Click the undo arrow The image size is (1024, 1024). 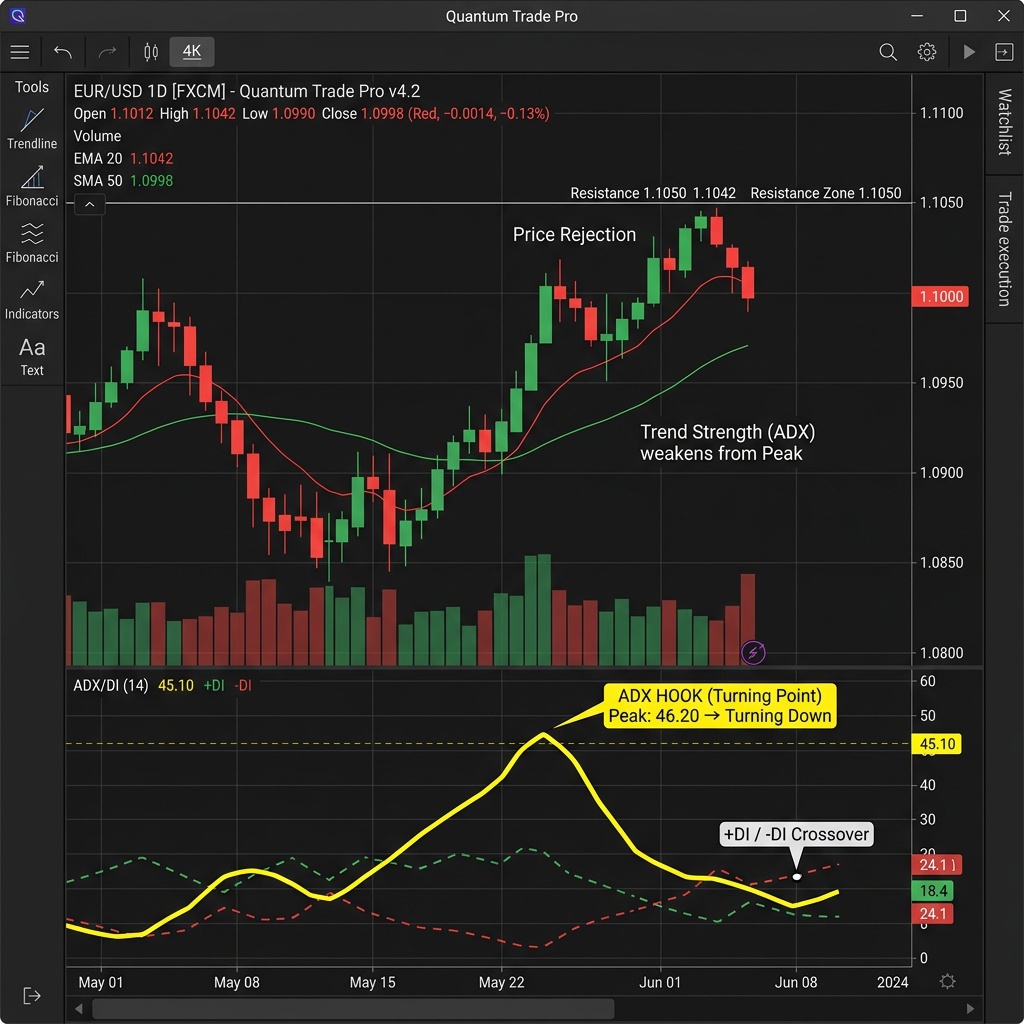tap(63, 52)
